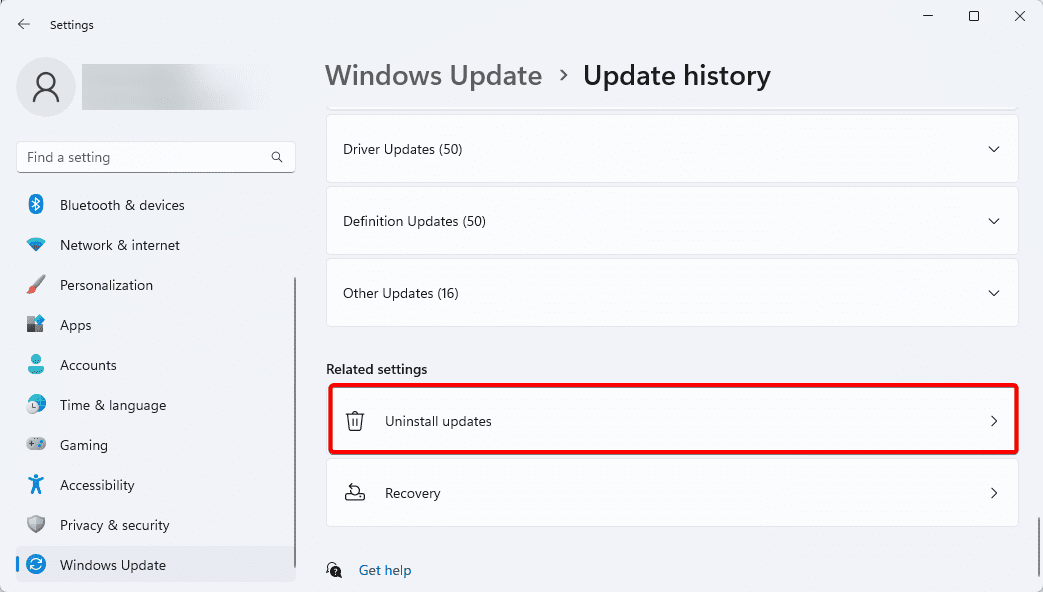Viewport: 1043px width, 592px height.
Task: Close the Settings window
Action: [x=1019, y=16]
